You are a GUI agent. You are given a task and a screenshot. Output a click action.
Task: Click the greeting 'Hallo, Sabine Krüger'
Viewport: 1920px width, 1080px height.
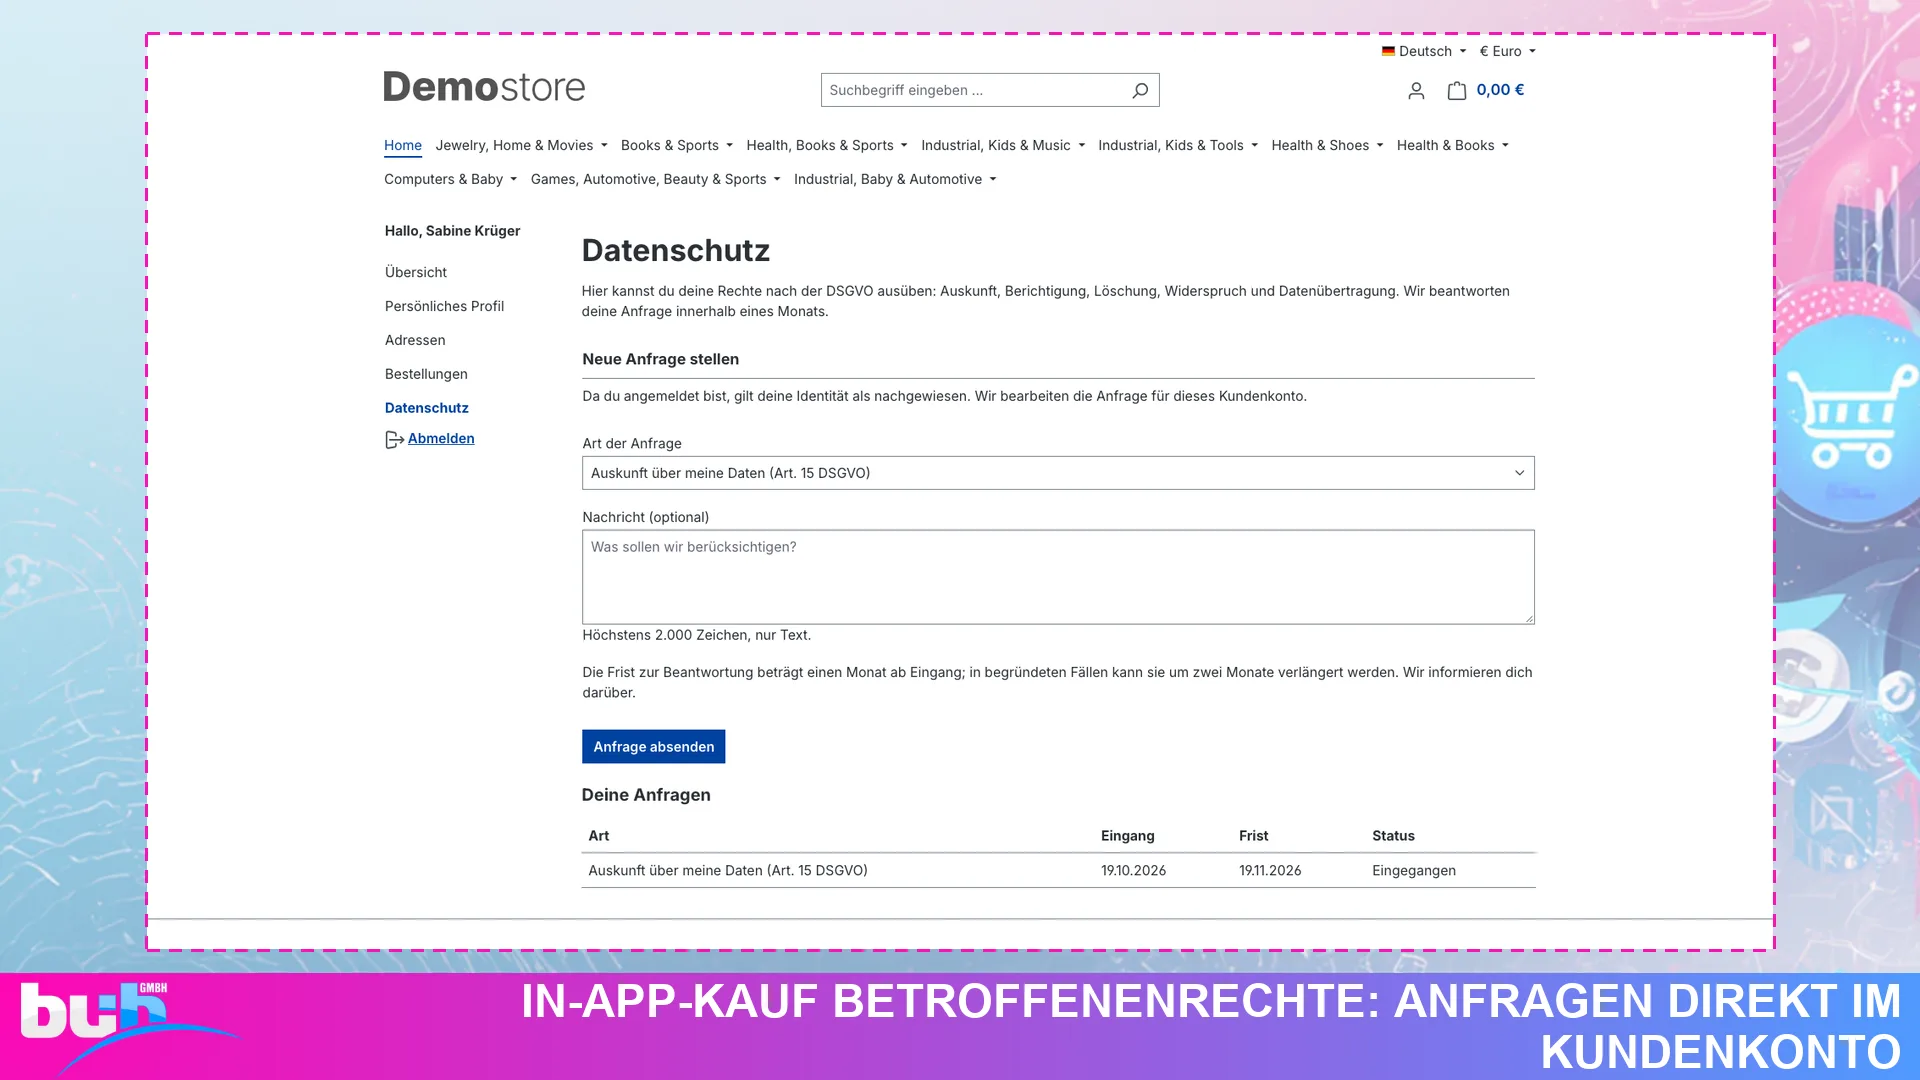tap(452, 230)
